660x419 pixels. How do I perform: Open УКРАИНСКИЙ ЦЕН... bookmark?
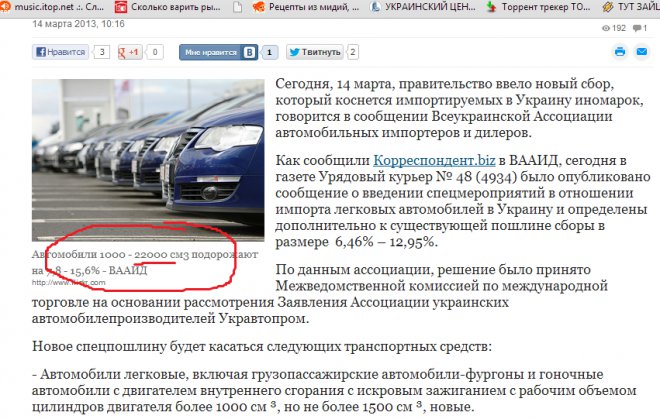coord(423,7)
